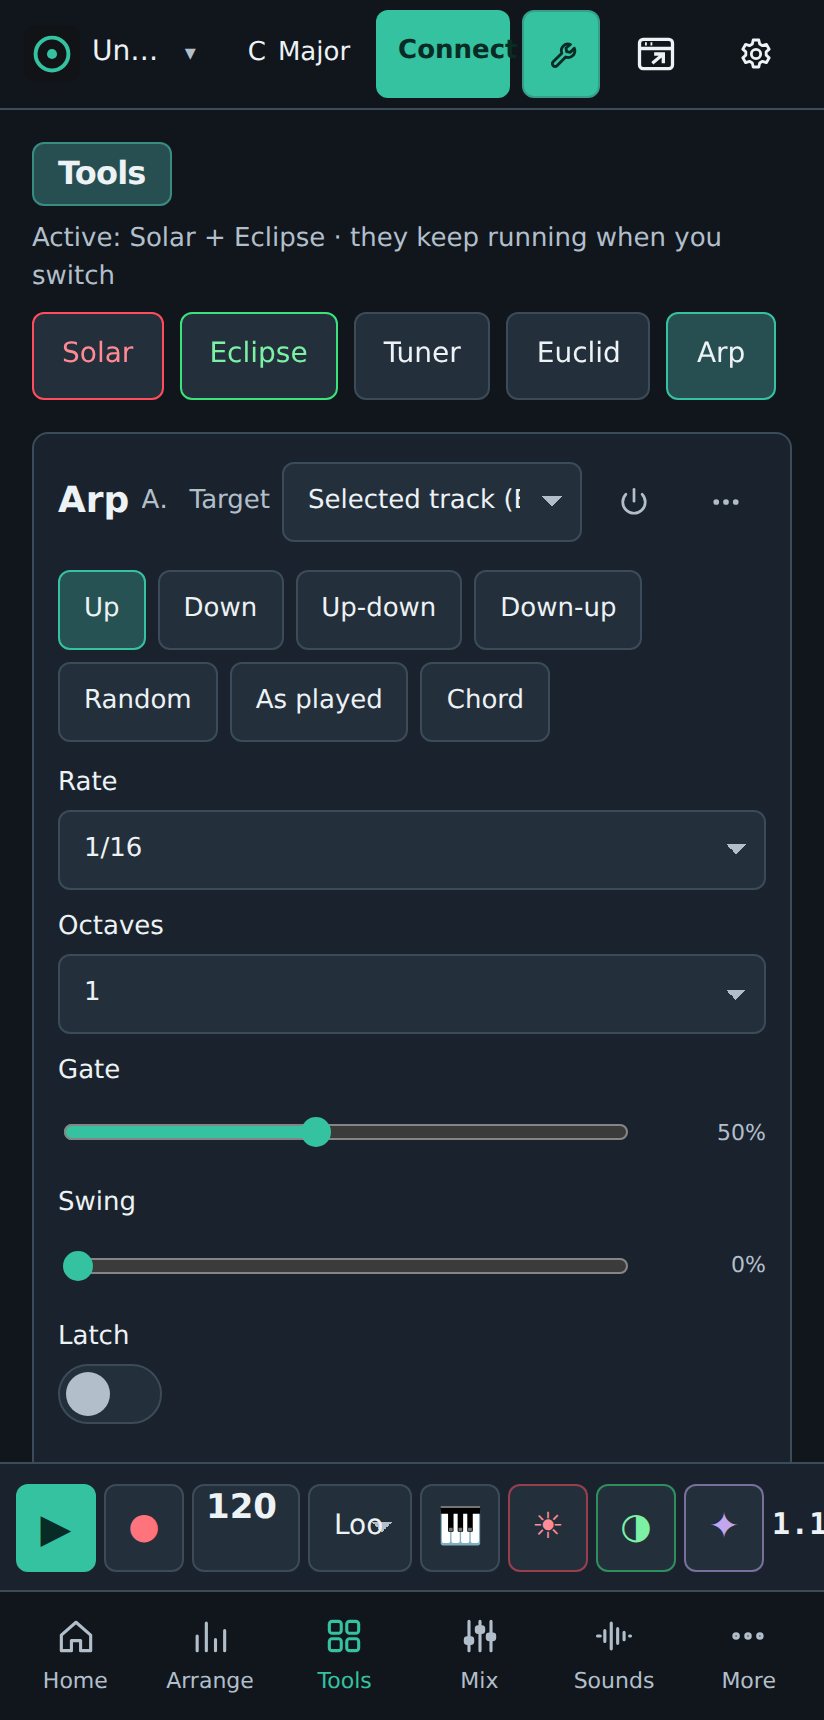Toggle the Arp power icon
Viewport: 824px width, 1720px height.
[x=634, y=502]
